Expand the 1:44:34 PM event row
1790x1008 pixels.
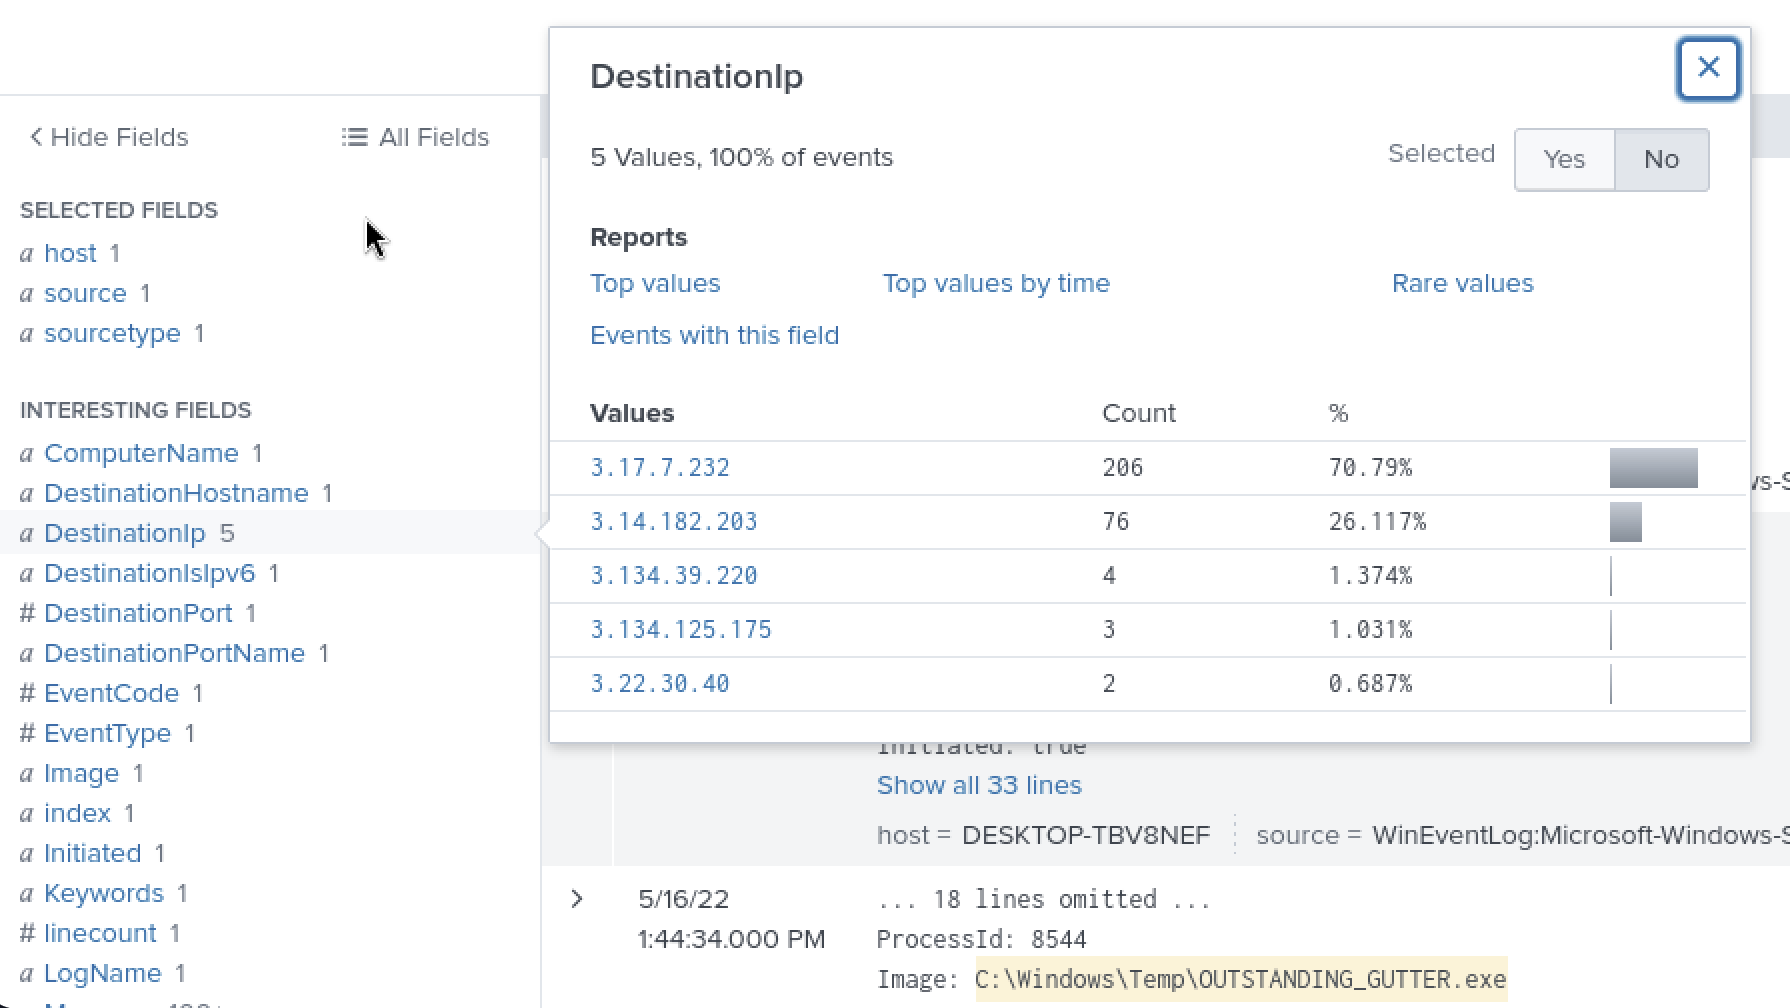click(x=577, y=899)
